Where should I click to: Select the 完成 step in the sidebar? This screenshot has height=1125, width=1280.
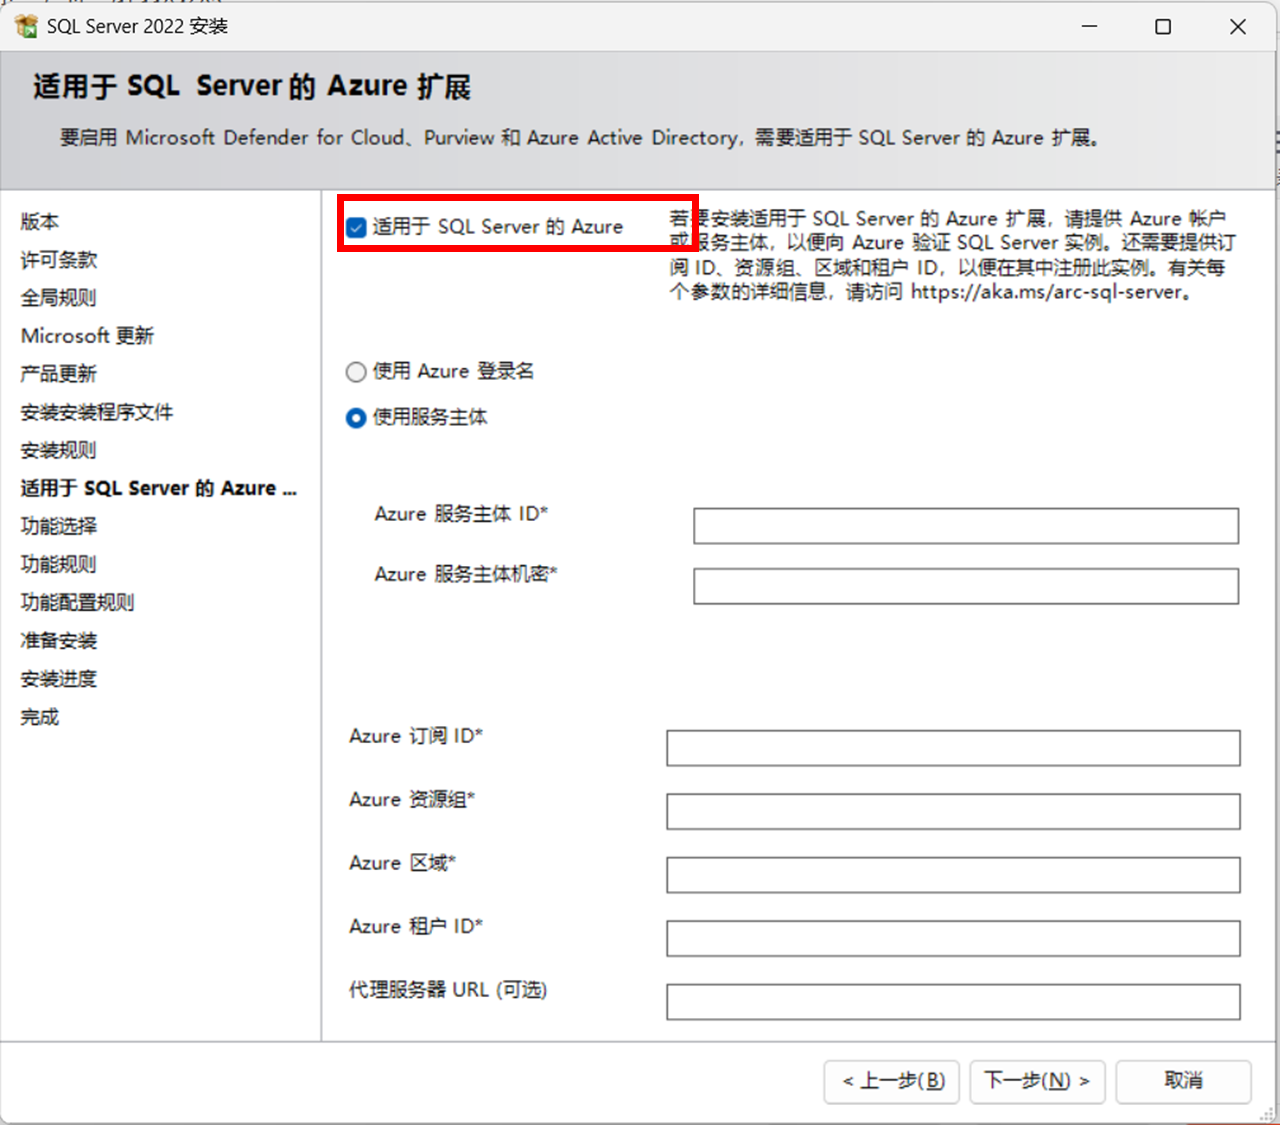pyautogui.click(x=40, y=717)
